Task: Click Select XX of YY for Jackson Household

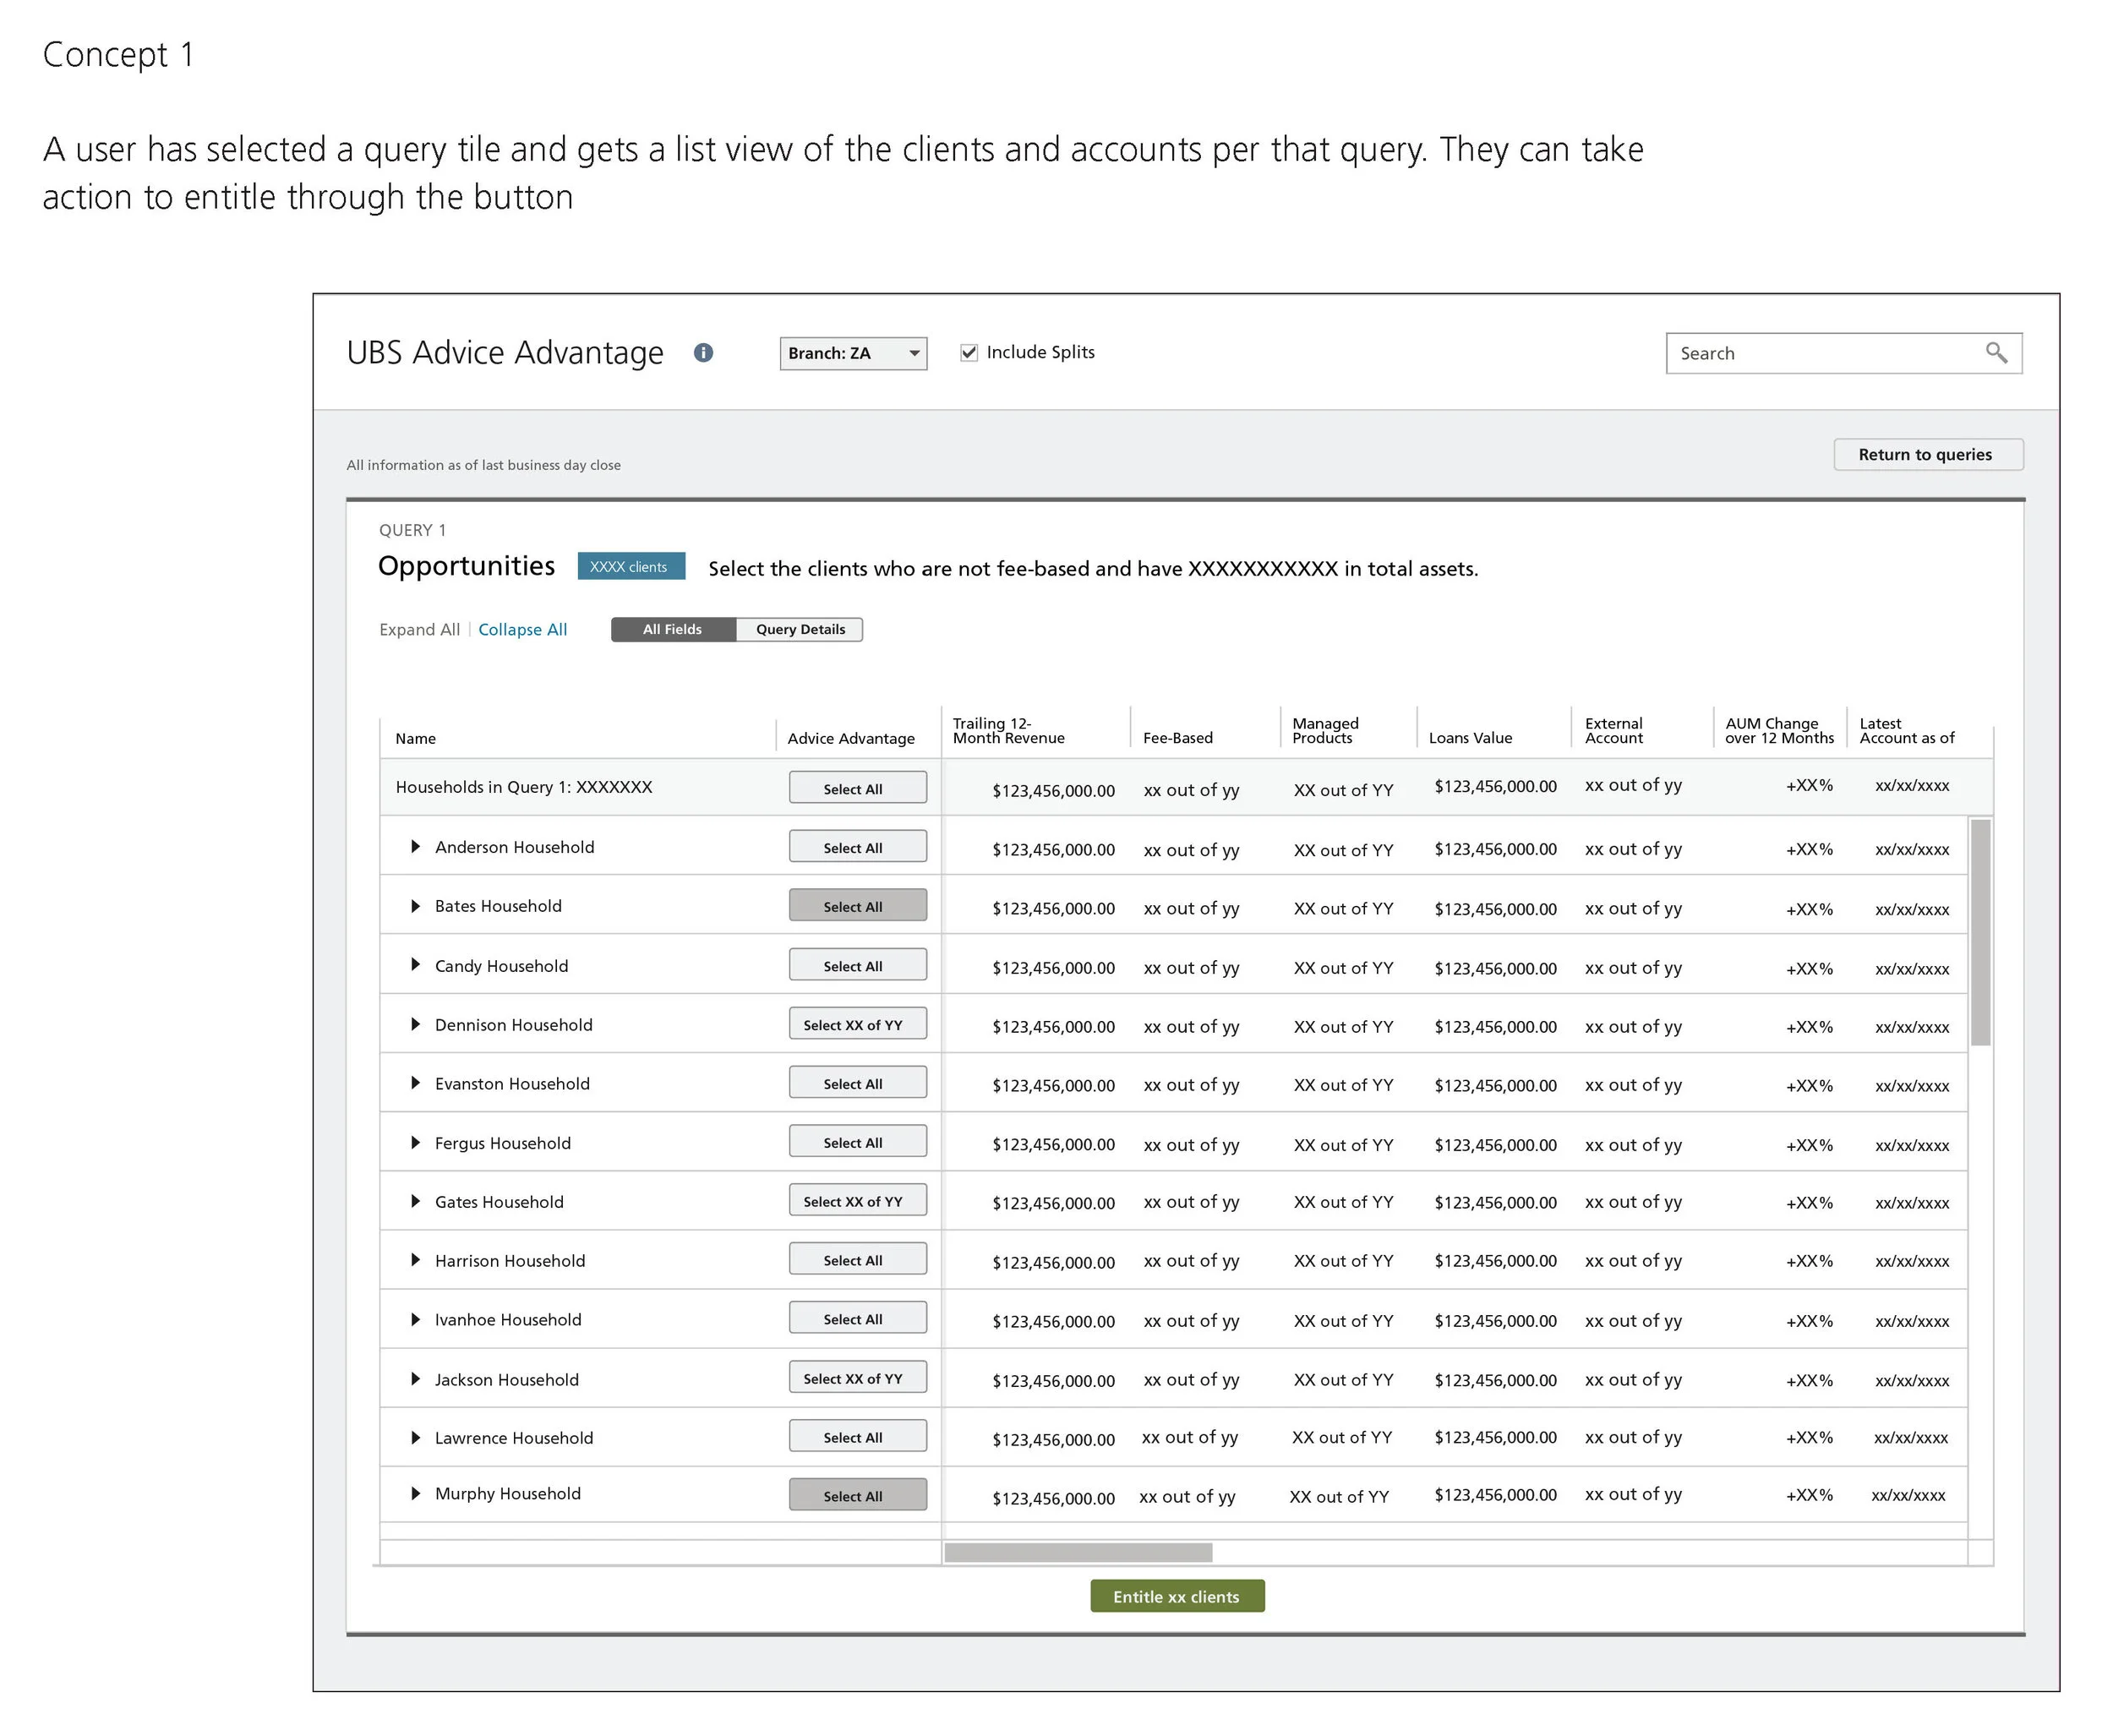Action: click(857, 1378)
